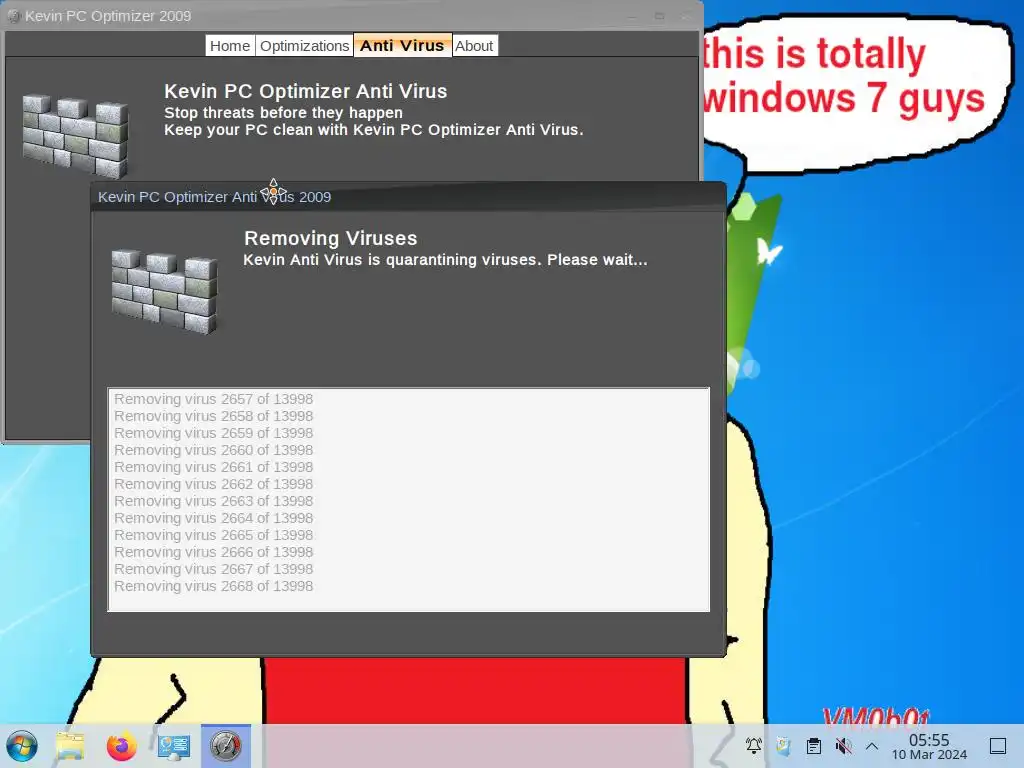Click the brick wall icon in main window

75,136
